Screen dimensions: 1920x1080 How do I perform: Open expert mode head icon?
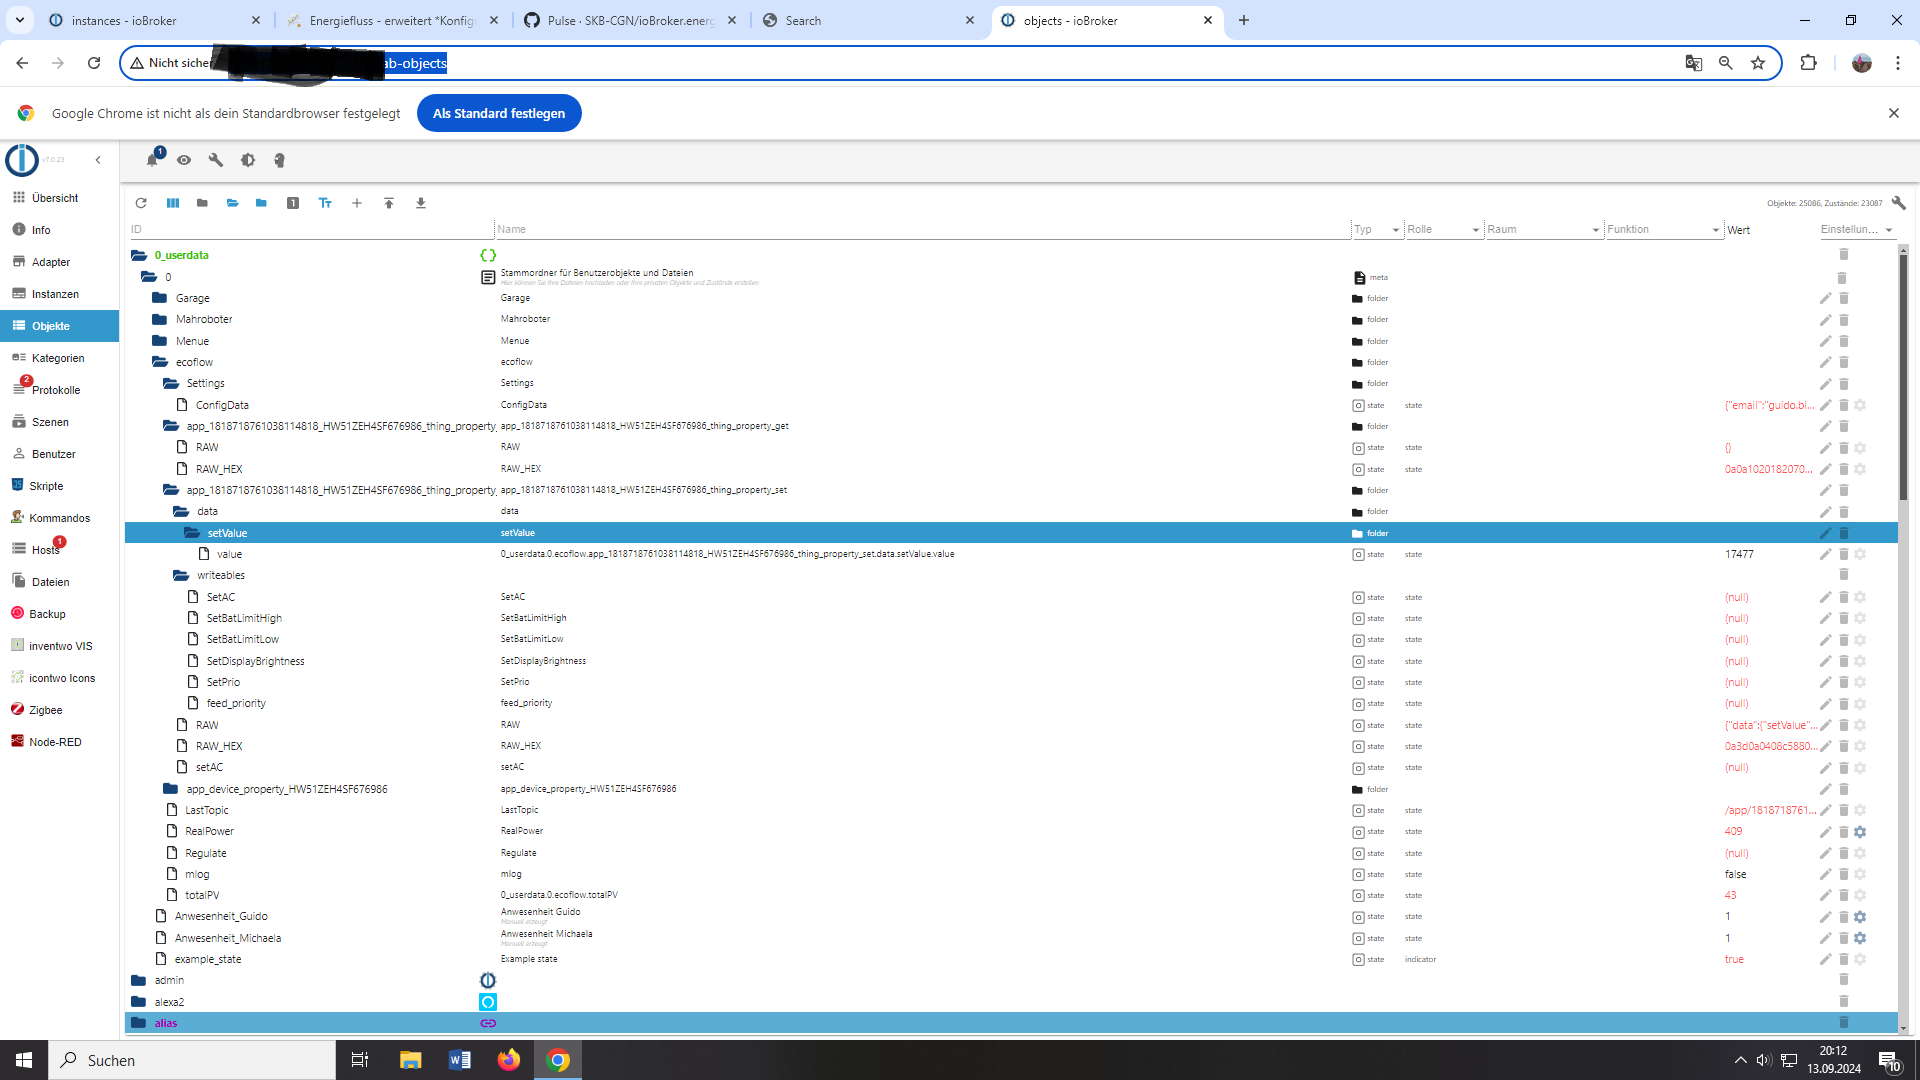[280, 160]
